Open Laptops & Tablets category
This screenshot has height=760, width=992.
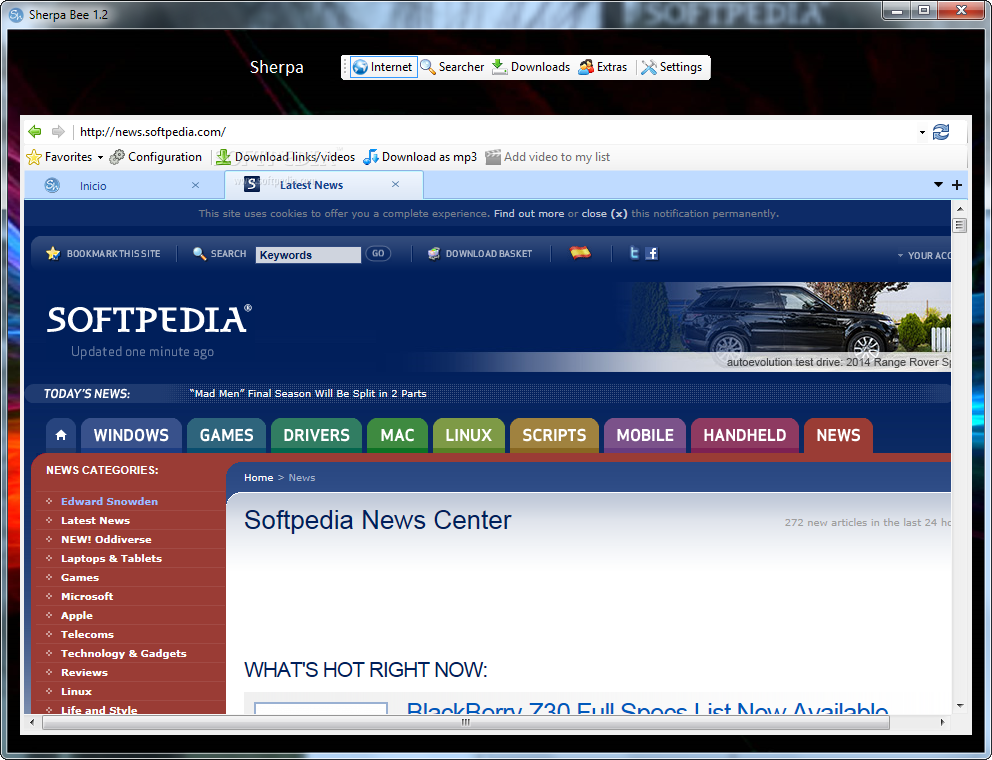coord(111,558)
